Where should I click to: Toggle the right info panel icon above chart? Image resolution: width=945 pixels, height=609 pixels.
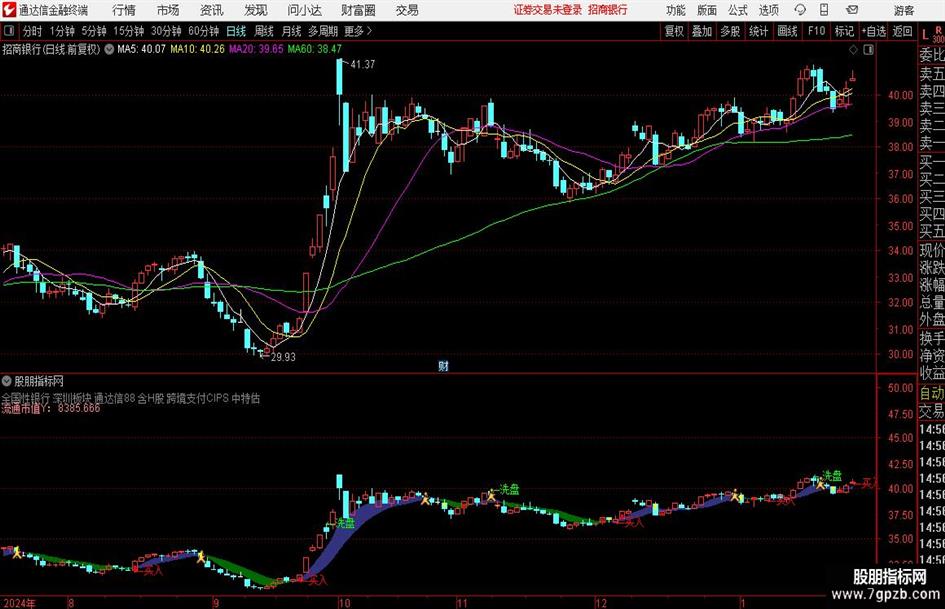868,50
